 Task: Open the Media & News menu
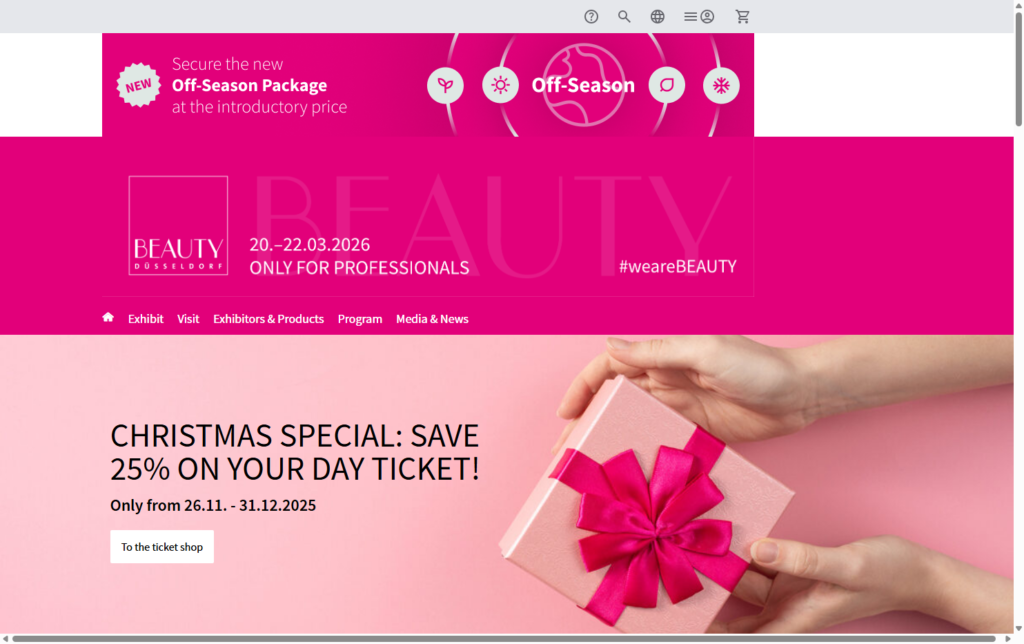click(432, 319)
